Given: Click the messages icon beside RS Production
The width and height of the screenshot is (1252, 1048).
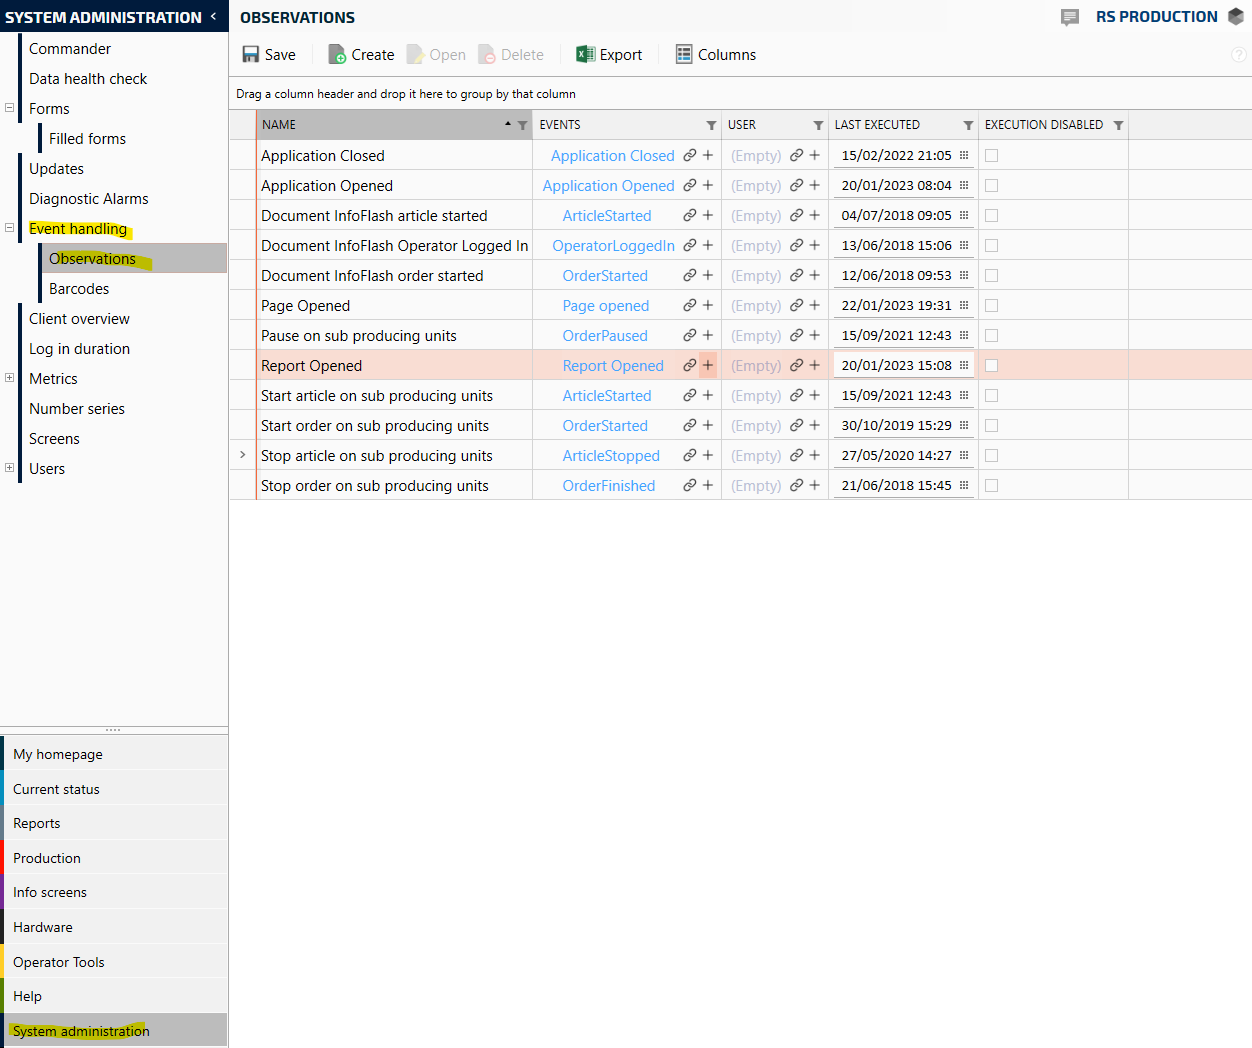Looking at the screenshot, I should [x=1070, y=17].
